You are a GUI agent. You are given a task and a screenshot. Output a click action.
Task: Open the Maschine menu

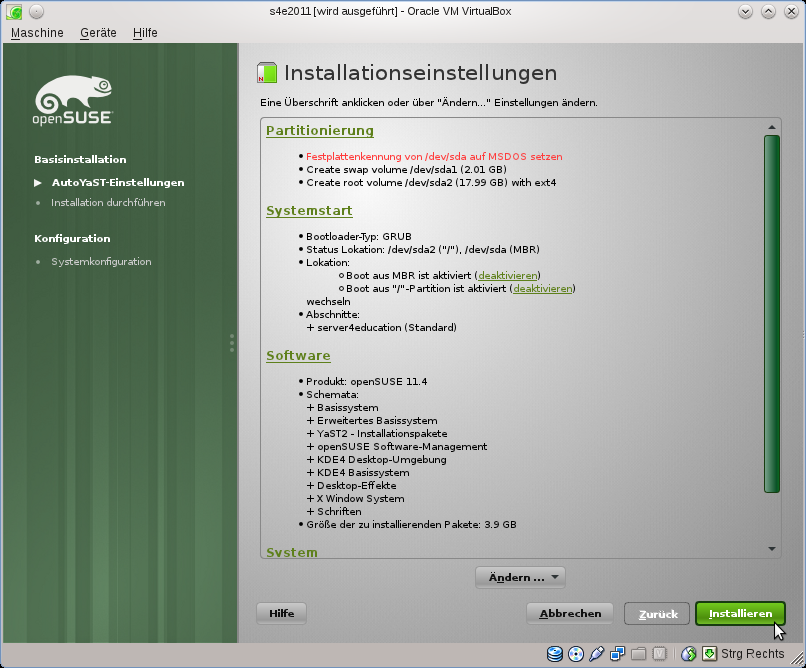coord(37,33)
